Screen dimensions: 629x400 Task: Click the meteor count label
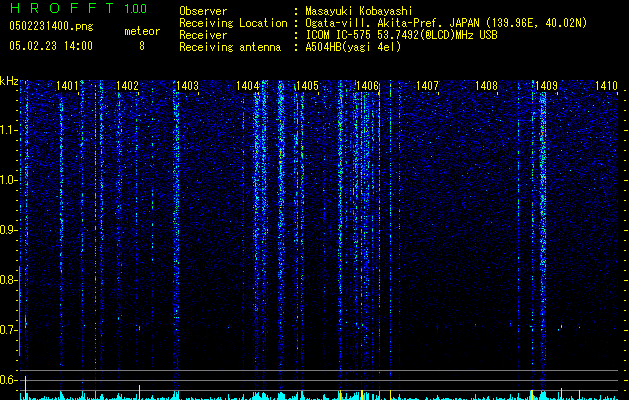142,31
